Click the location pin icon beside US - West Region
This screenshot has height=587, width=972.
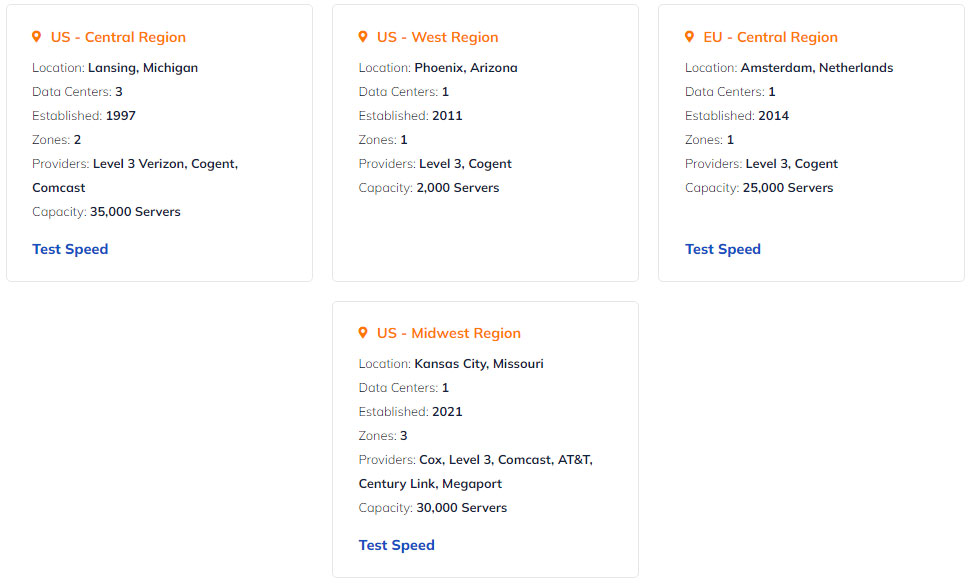coord(363,37)
